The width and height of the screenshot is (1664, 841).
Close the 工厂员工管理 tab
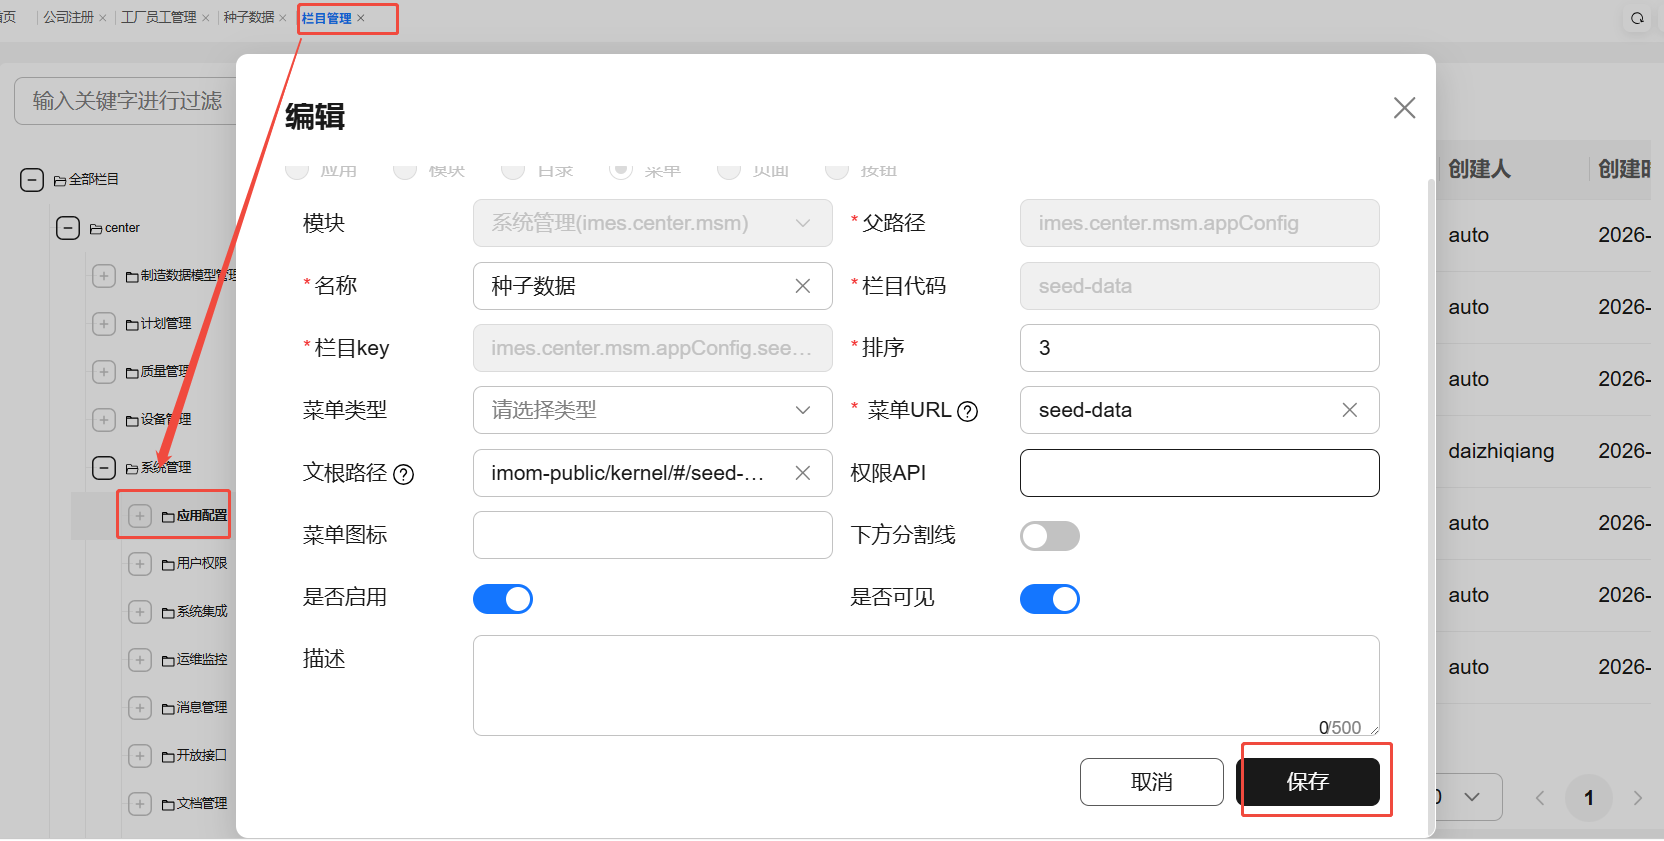click(x=206, y=18)
